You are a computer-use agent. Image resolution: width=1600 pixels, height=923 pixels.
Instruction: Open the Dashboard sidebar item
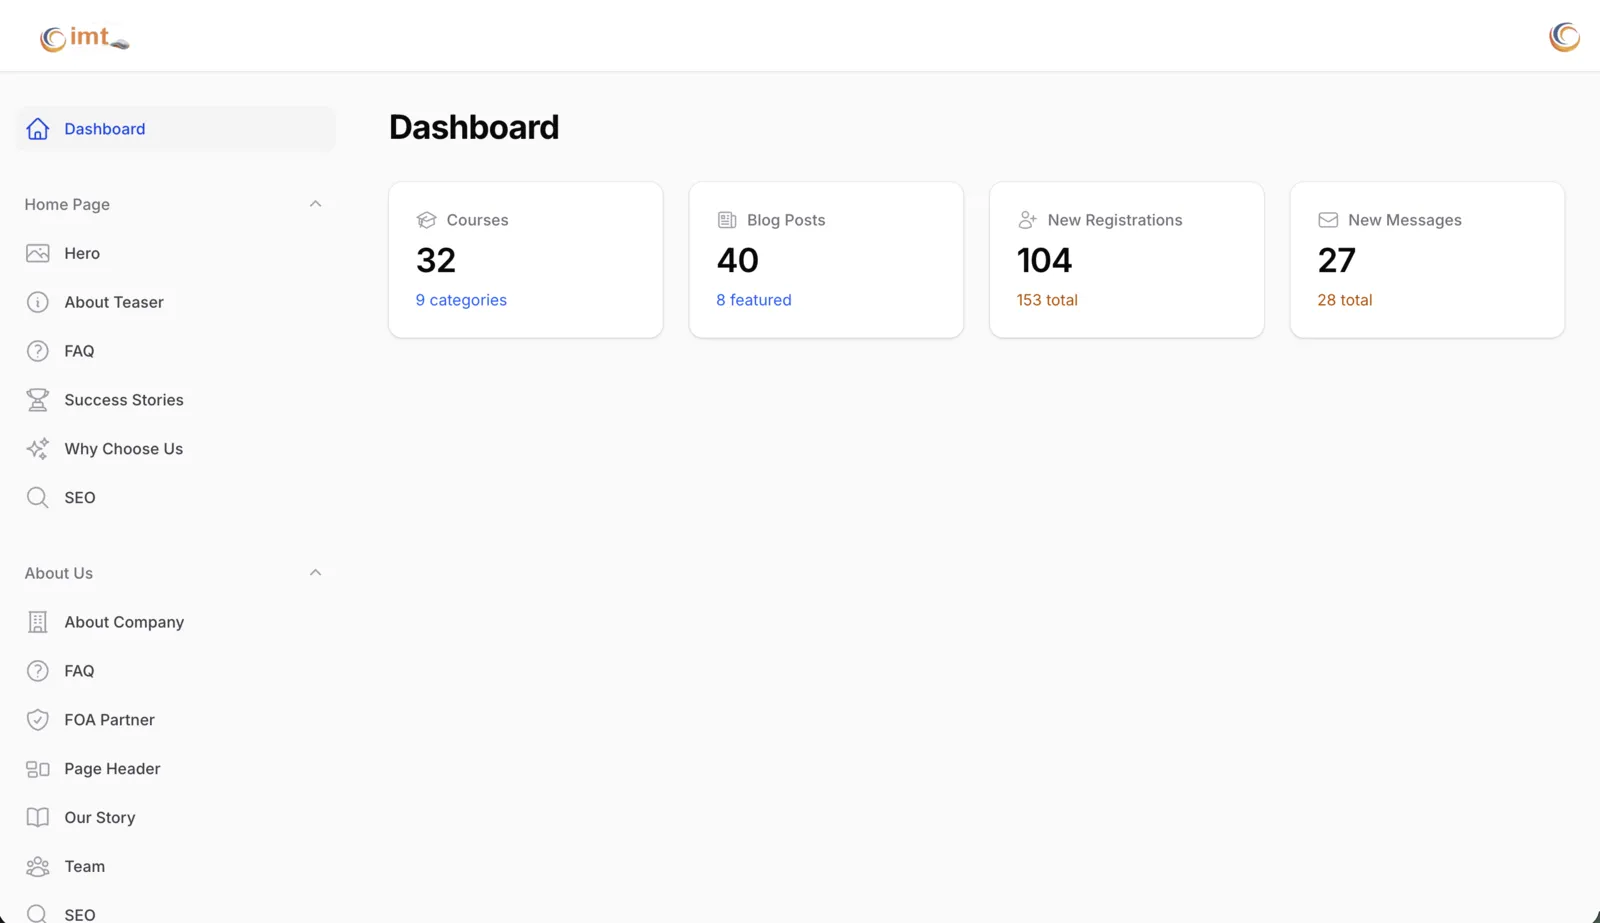176,129
